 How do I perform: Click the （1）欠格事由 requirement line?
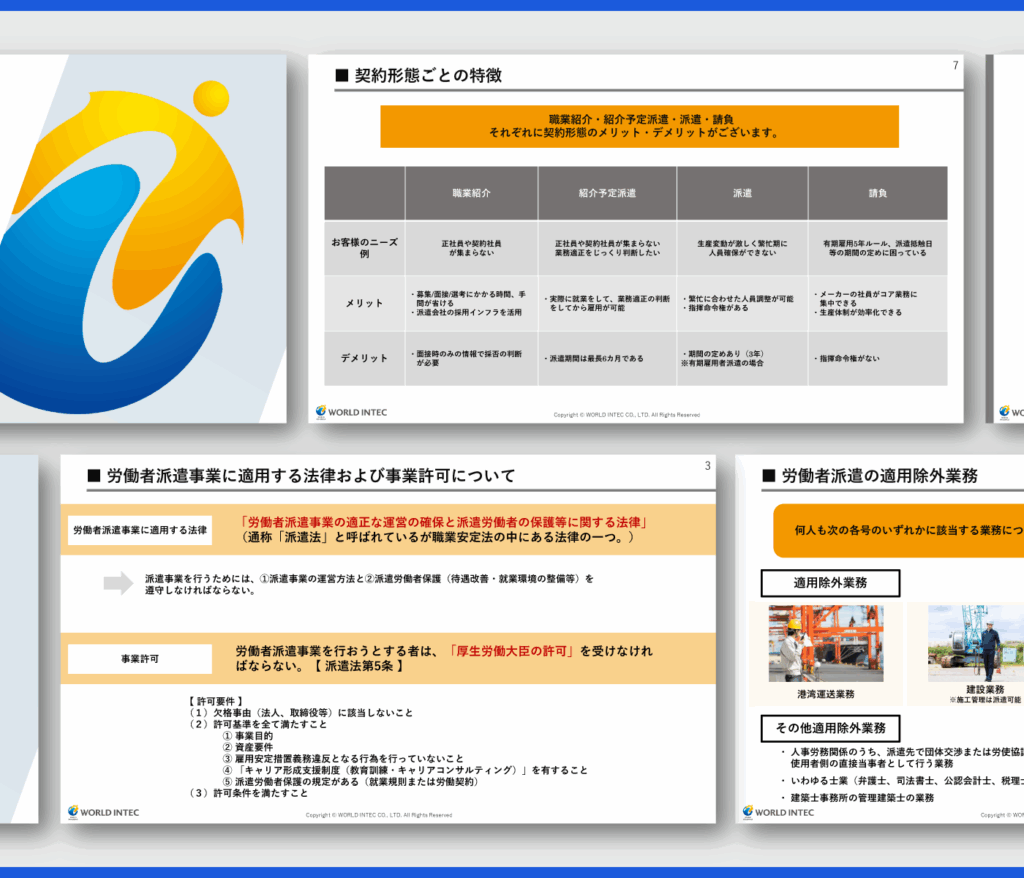click(300, 713)
